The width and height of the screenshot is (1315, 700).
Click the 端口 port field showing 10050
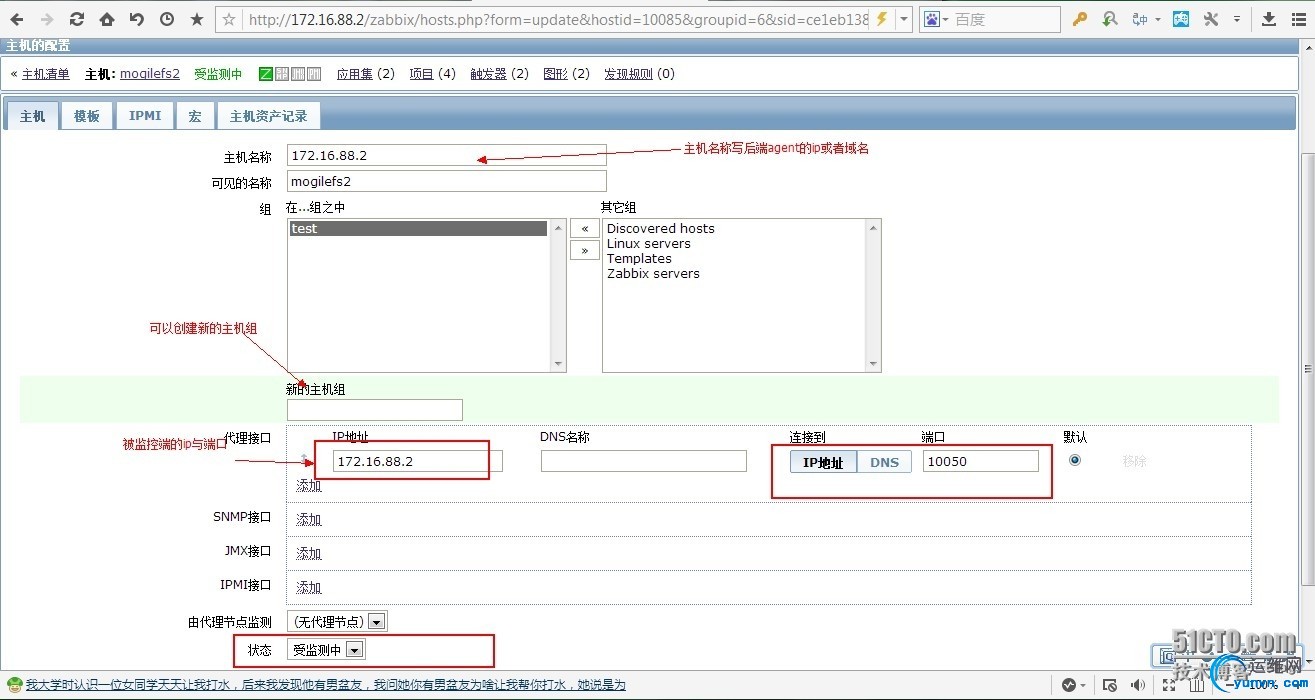point(981,461)
